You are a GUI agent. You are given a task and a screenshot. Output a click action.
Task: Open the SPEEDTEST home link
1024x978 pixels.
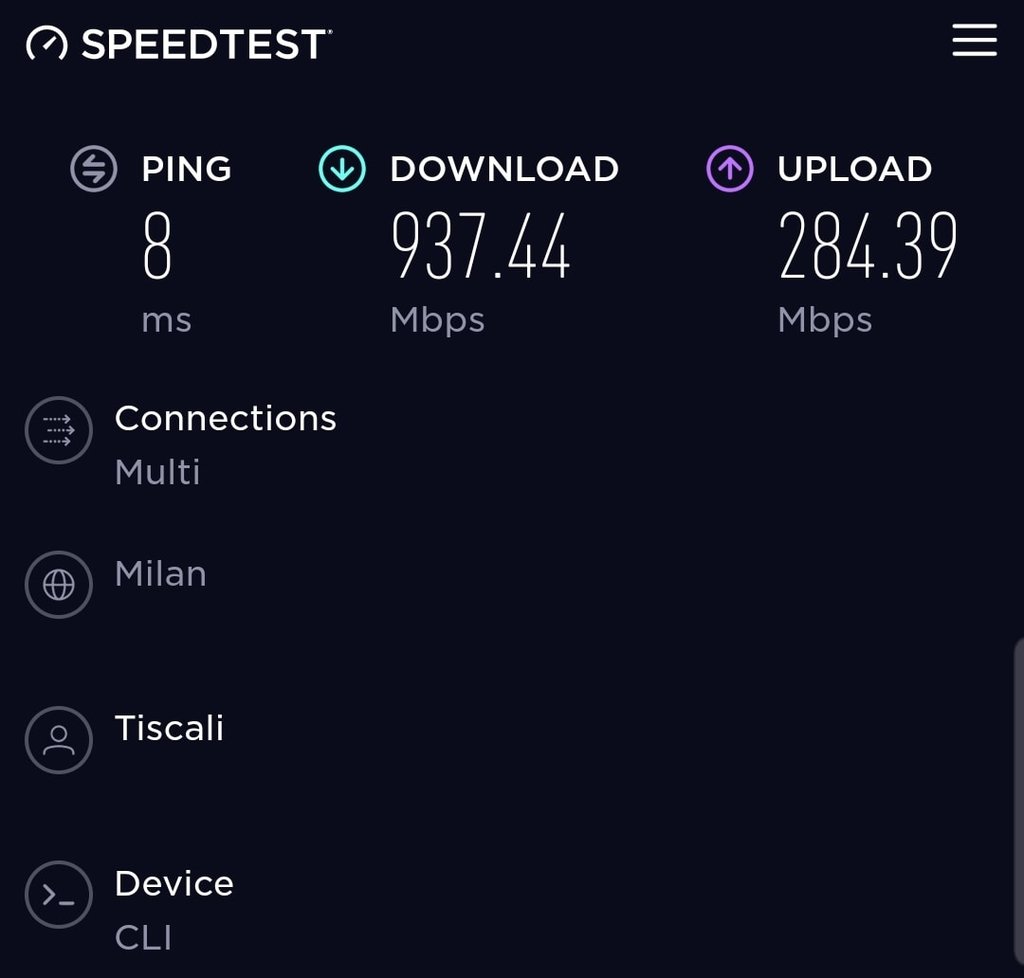[204, 44]
